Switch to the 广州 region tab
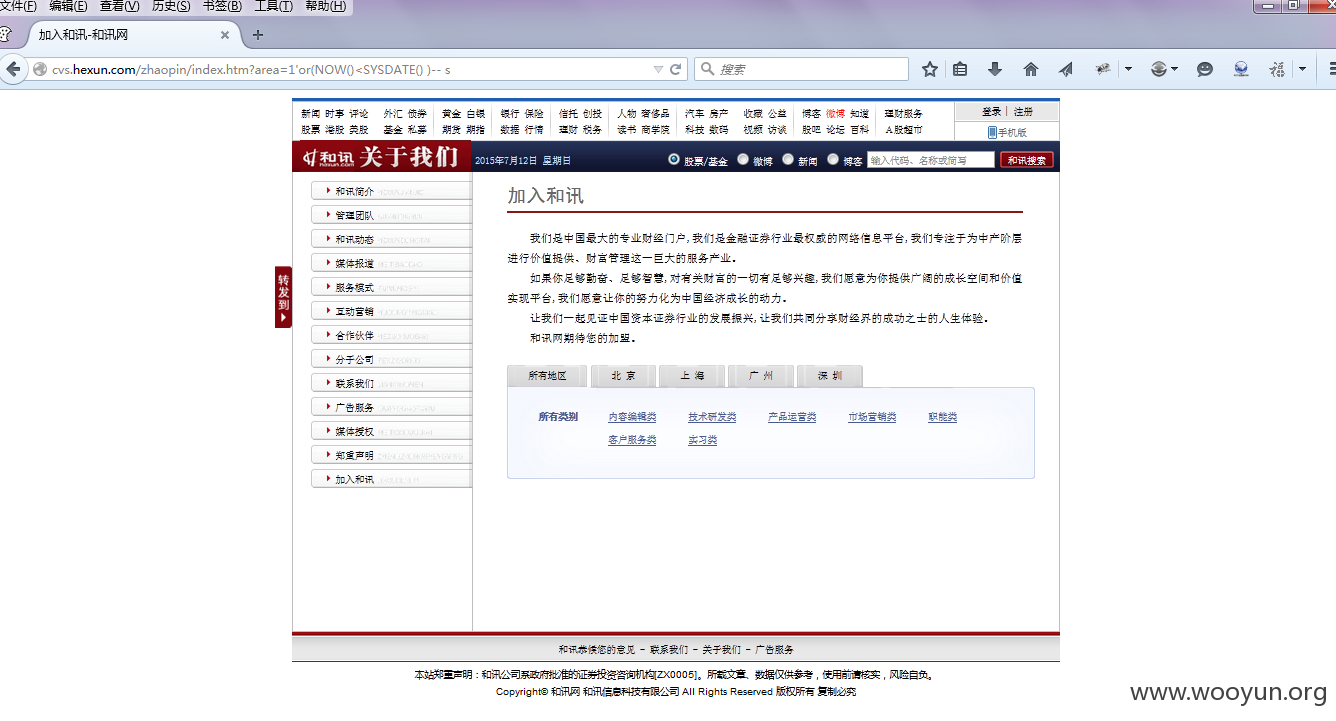 761,376
